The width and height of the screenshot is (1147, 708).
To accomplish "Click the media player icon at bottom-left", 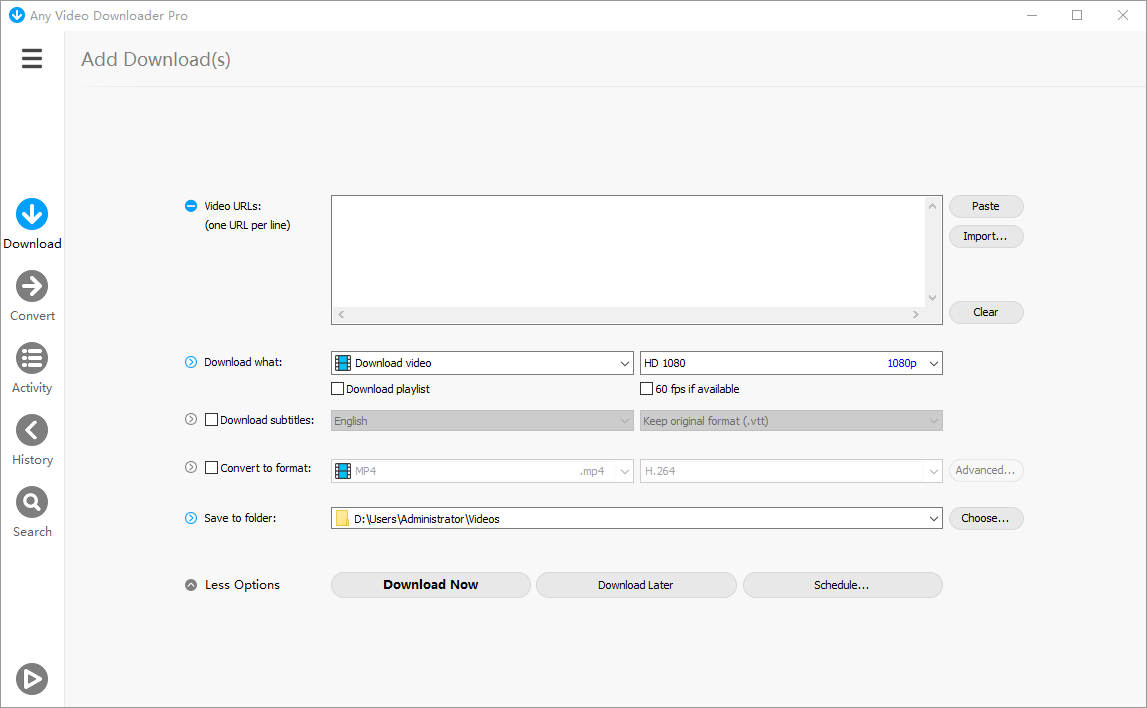I will [x=32, y=679].
